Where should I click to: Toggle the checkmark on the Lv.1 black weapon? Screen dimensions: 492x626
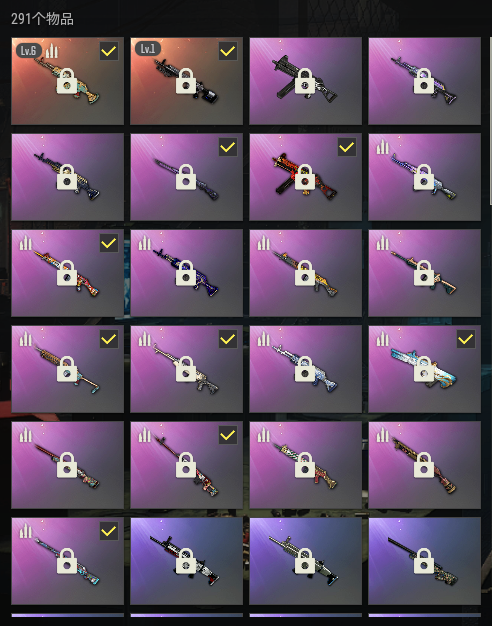(228, 51)
